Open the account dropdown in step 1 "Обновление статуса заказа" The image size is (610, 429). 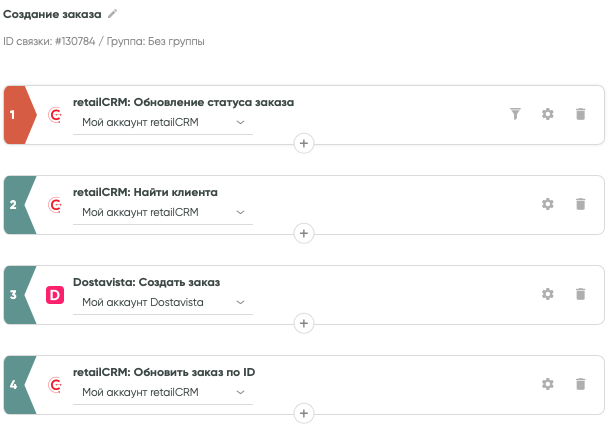tap(163, 123)
